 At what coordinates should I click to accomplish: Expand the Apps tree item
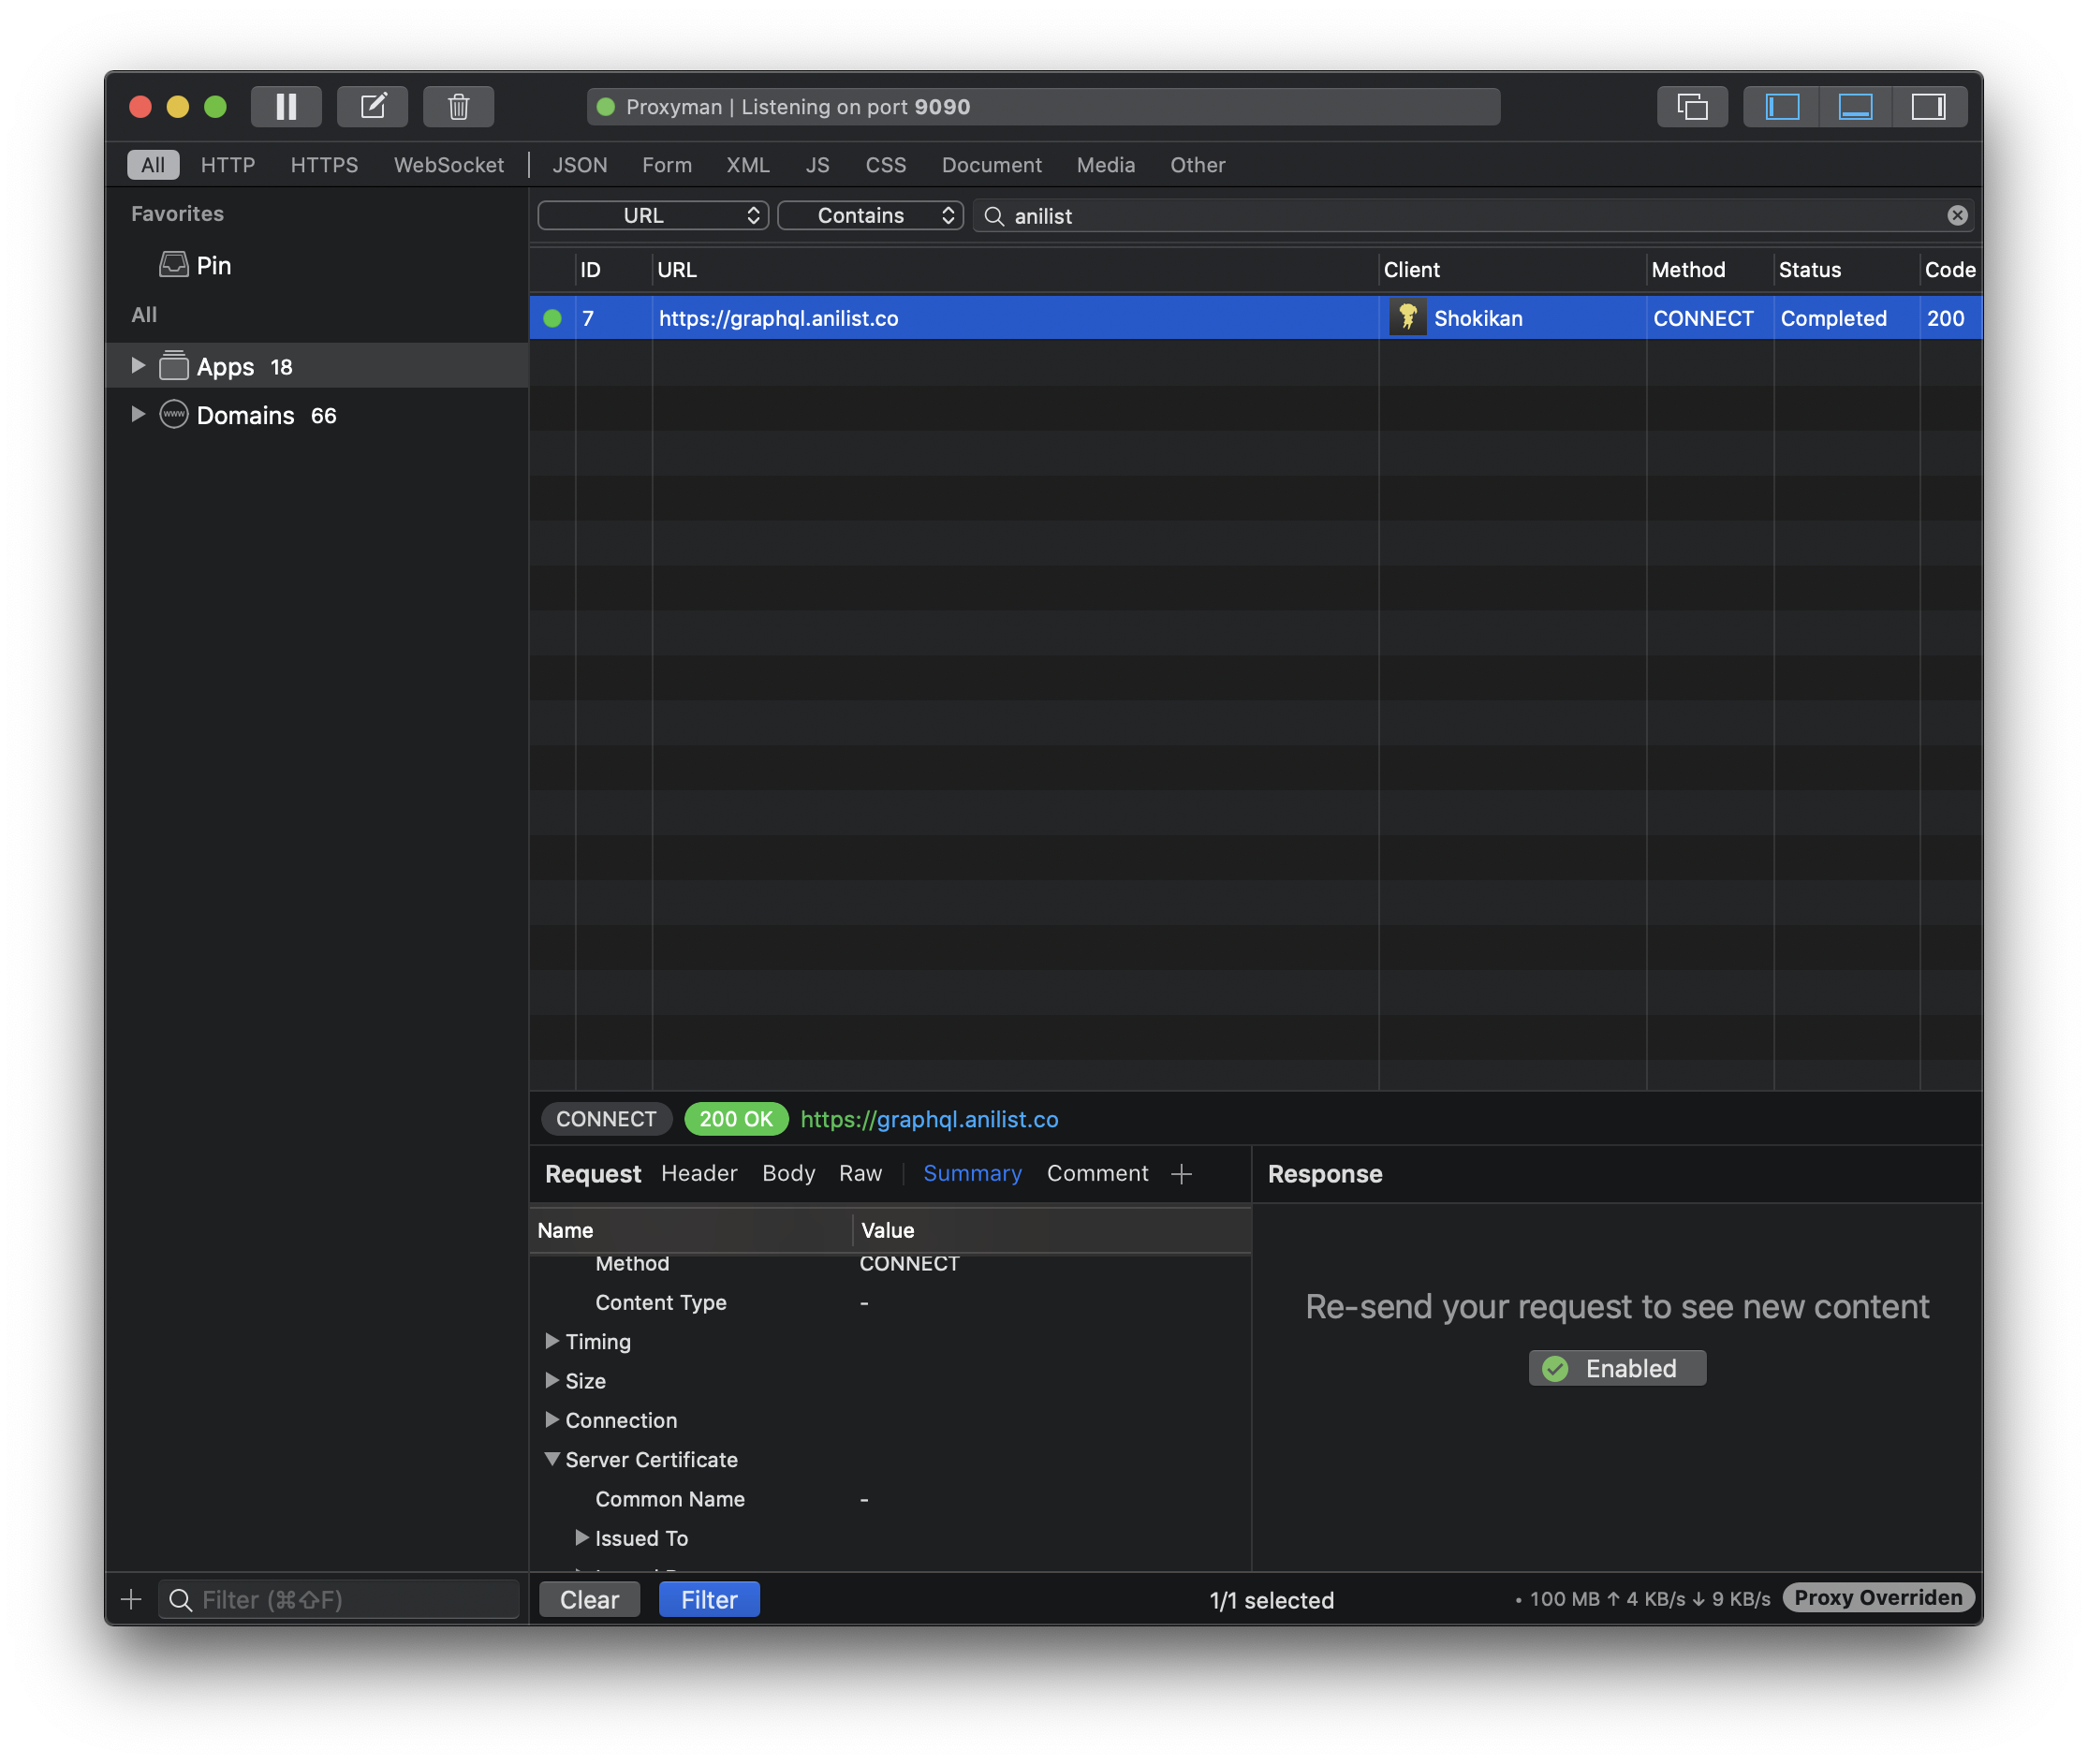(x=139, y=366)
